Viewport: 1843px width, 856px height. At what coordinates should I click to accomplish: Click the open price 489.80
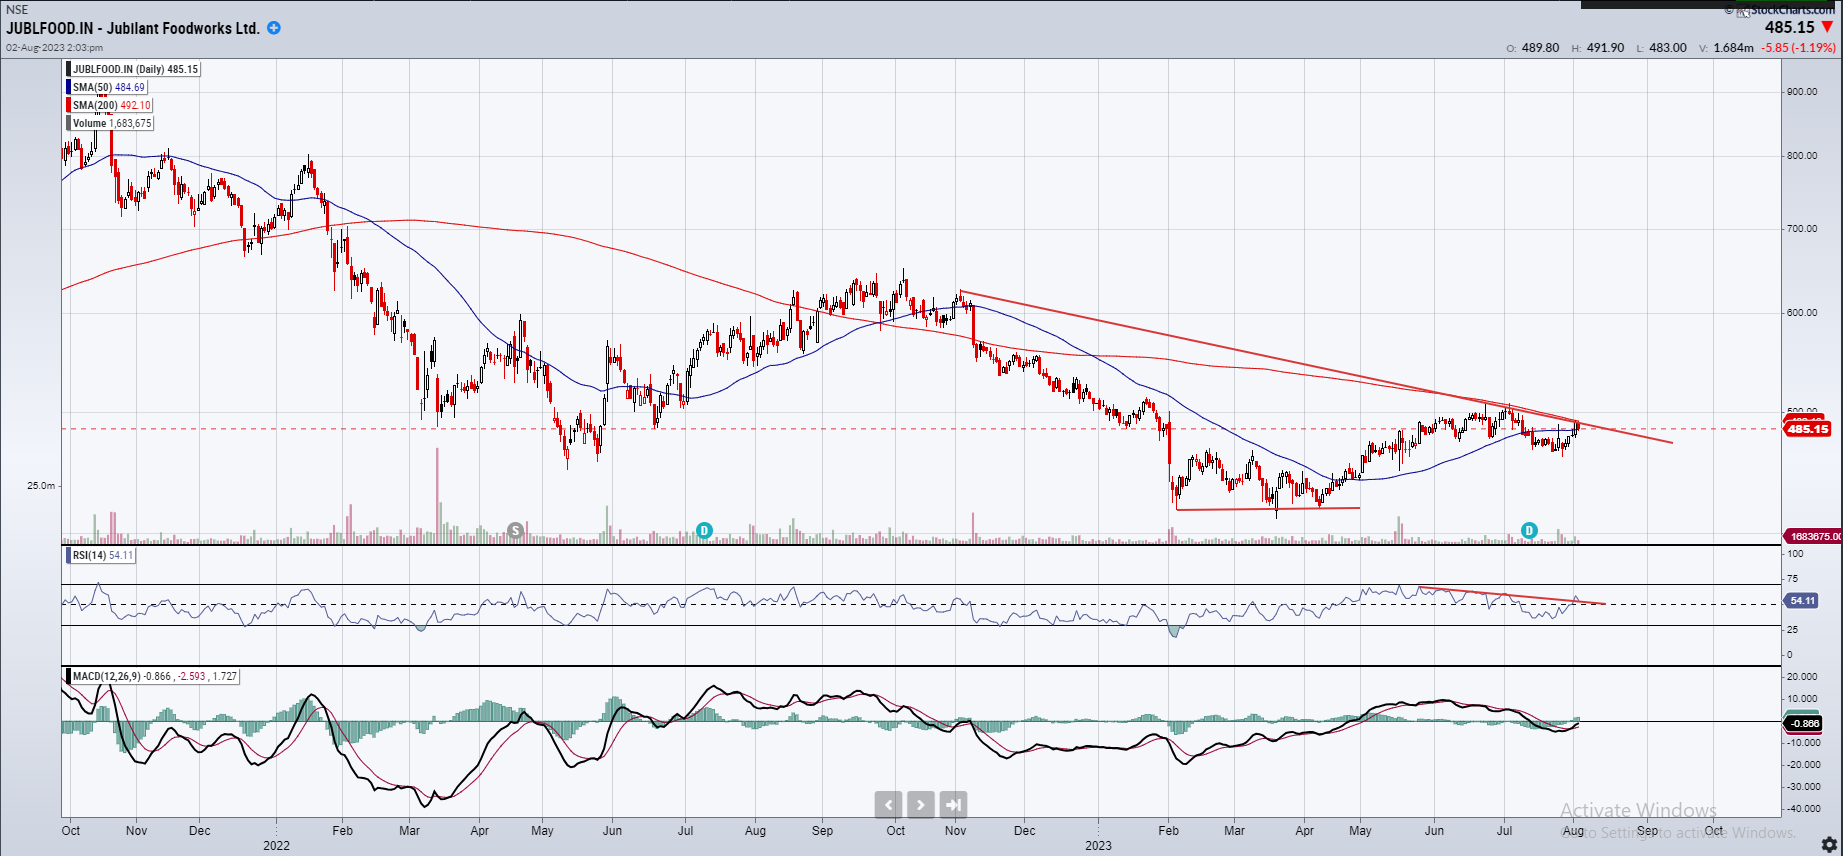point(1540,47)
